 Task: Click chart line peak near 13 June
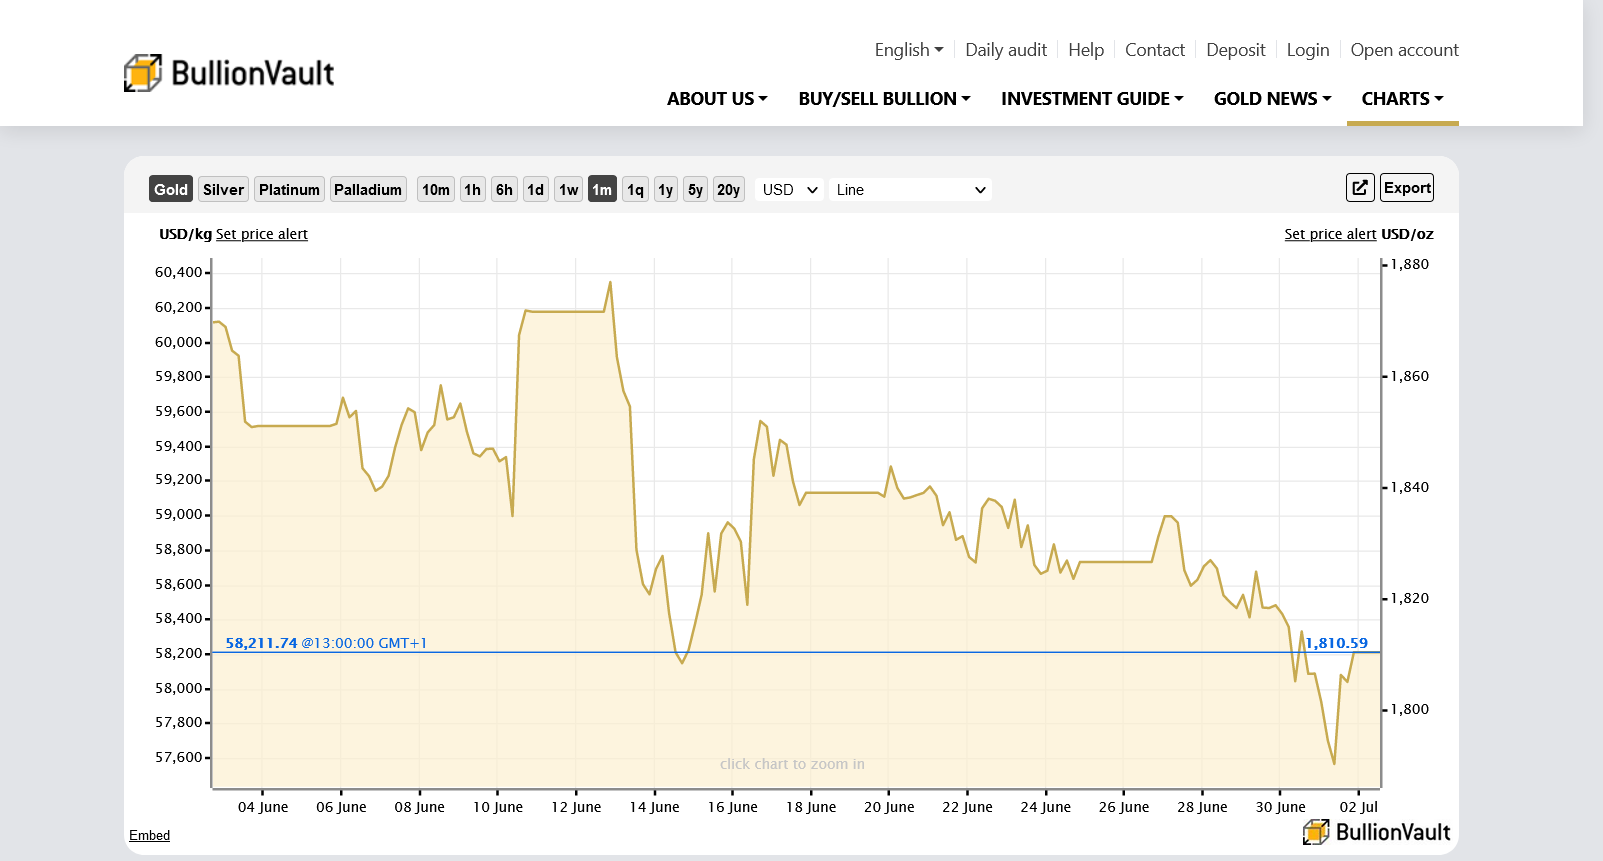[610, 283]
